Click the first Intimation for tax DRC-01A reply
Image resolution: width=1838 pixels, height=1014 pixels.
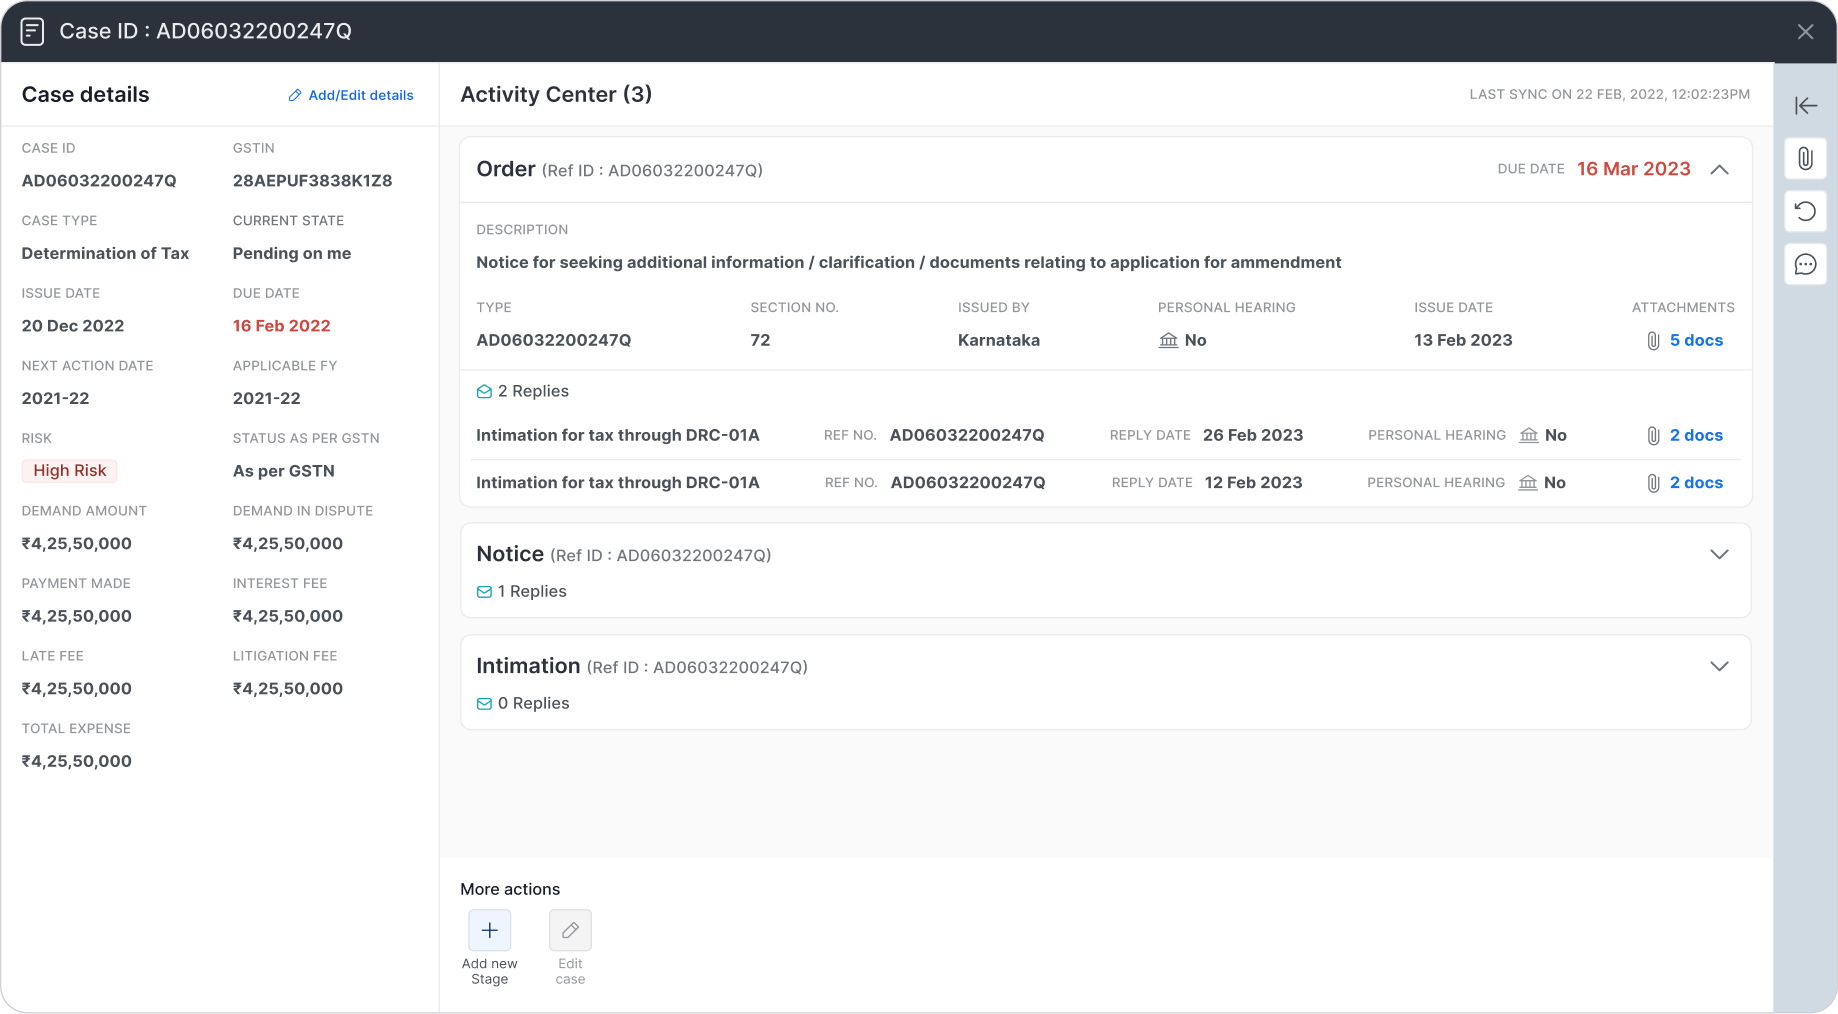tap(617, 435)
